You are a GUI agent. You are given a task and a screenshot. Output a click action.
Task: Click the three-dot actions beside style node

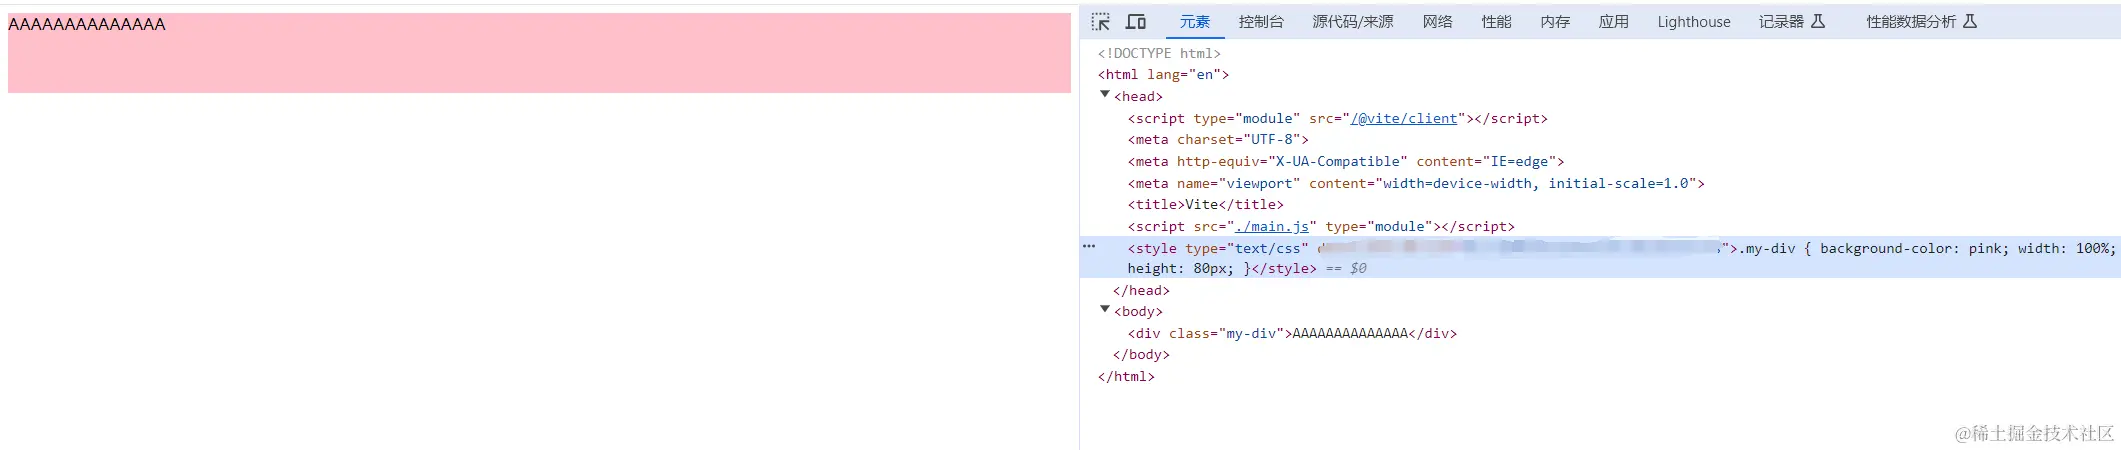pyautogui.click(x=1089, y=246)
